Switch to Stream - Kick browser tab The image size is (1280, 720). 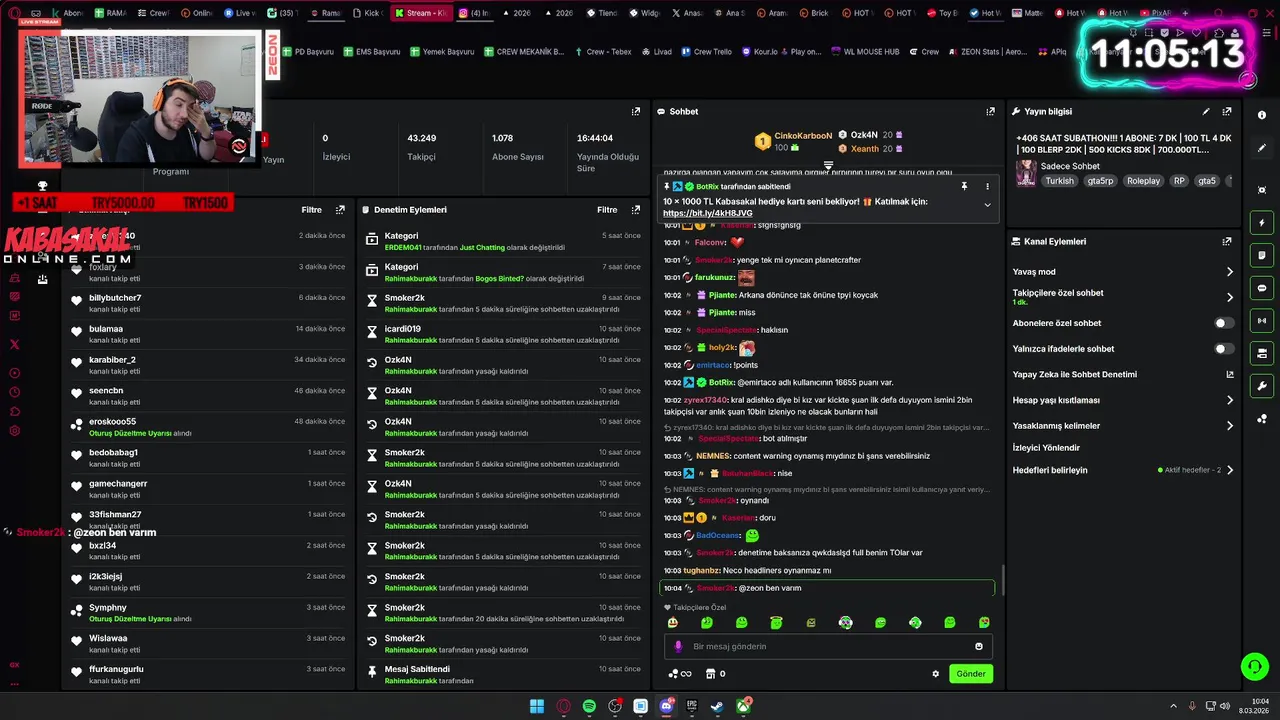(x=420, y=13)
